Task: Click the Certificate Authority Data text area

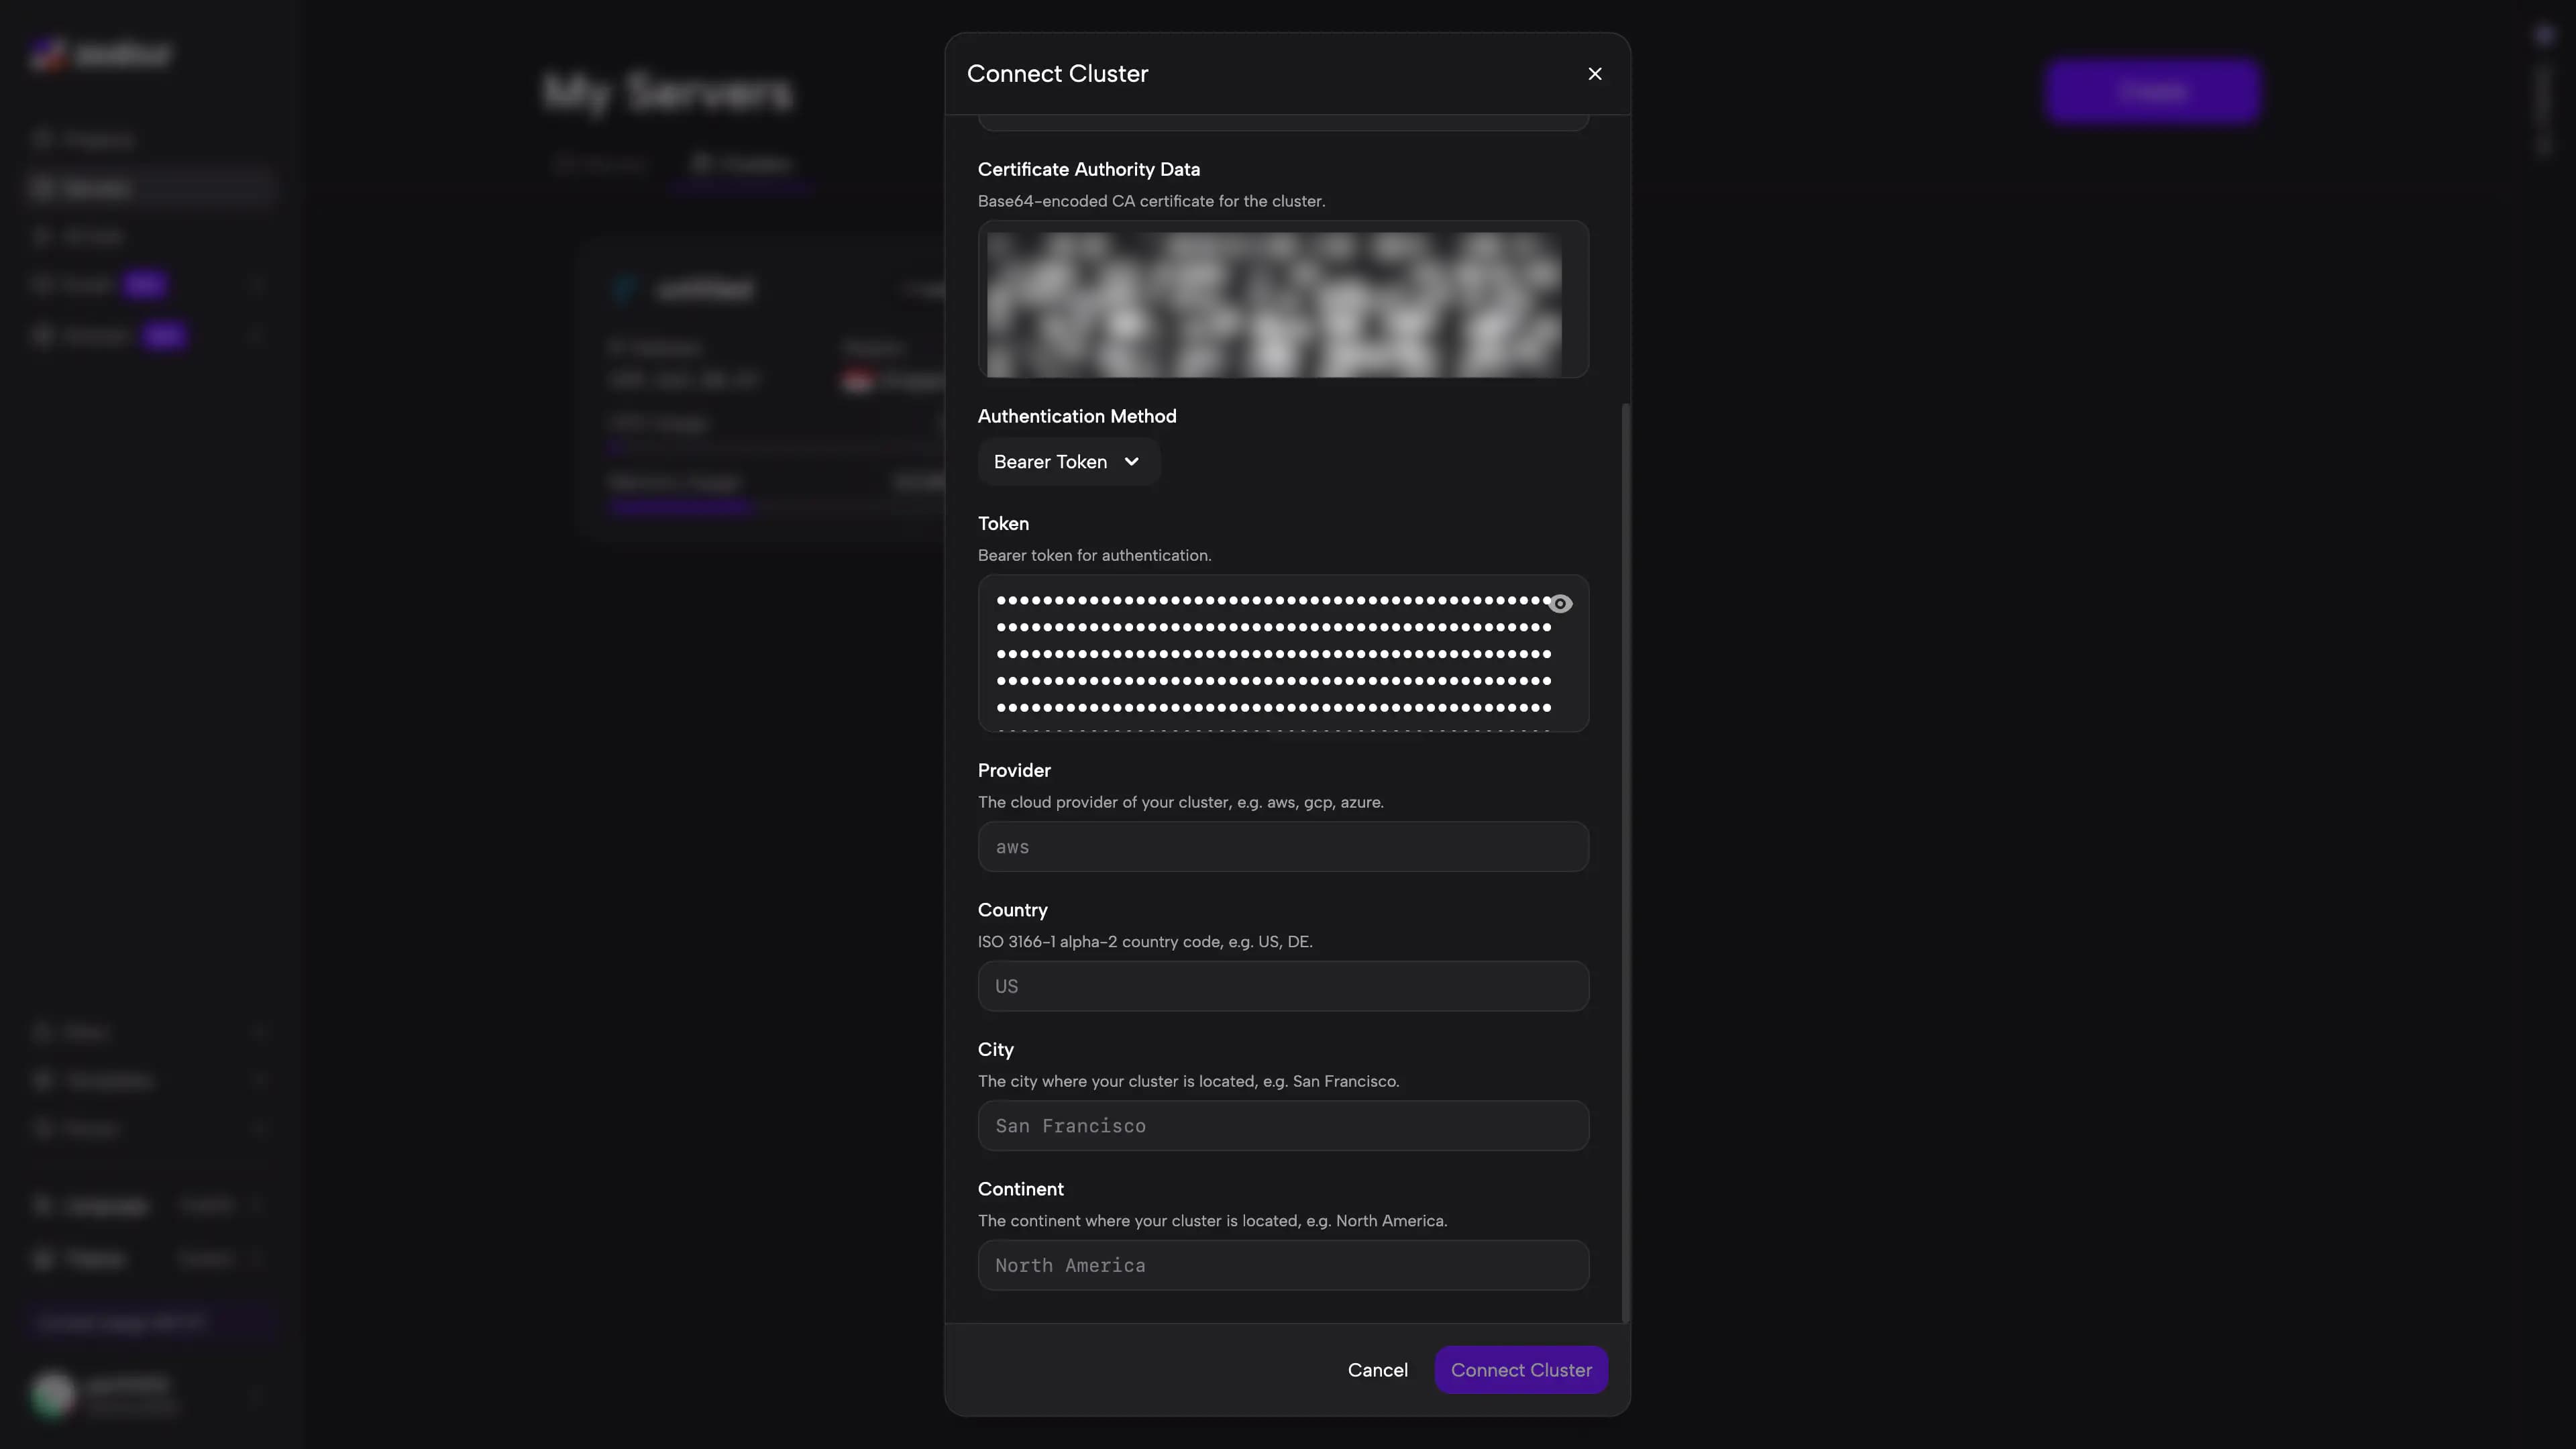Action: pos(1282,300)
